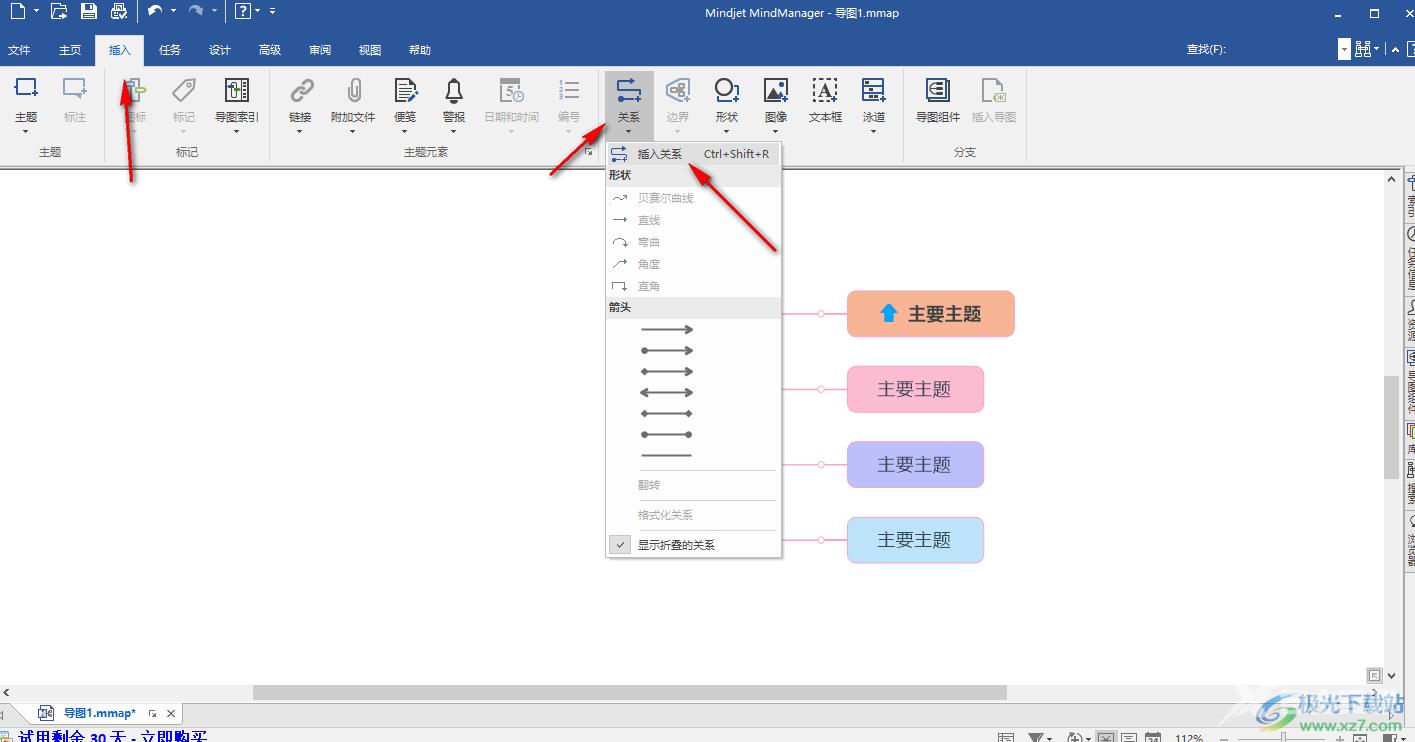The width and height of the screenshot is (1415, 742).
Task: Click the Redo arrow icon
Action: [x=196, y=11]
